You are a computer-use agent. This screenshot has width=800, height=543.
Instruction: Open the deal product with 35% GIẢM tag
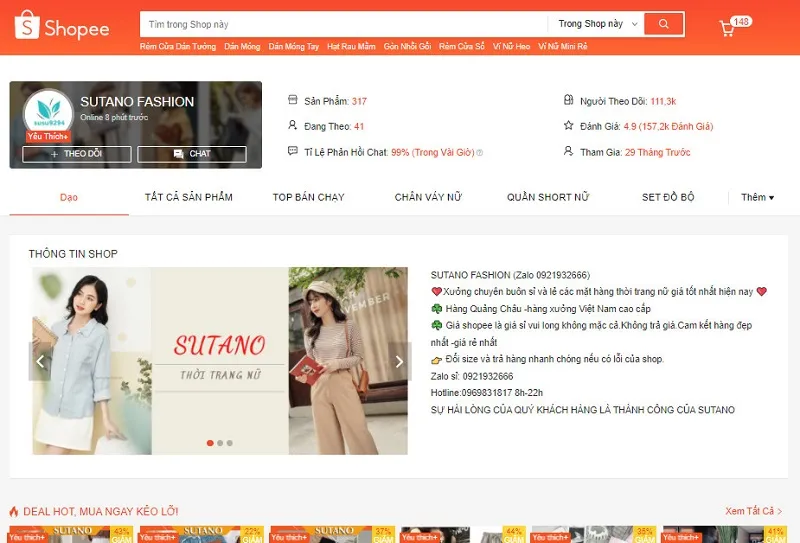click(x=594, y=534)
